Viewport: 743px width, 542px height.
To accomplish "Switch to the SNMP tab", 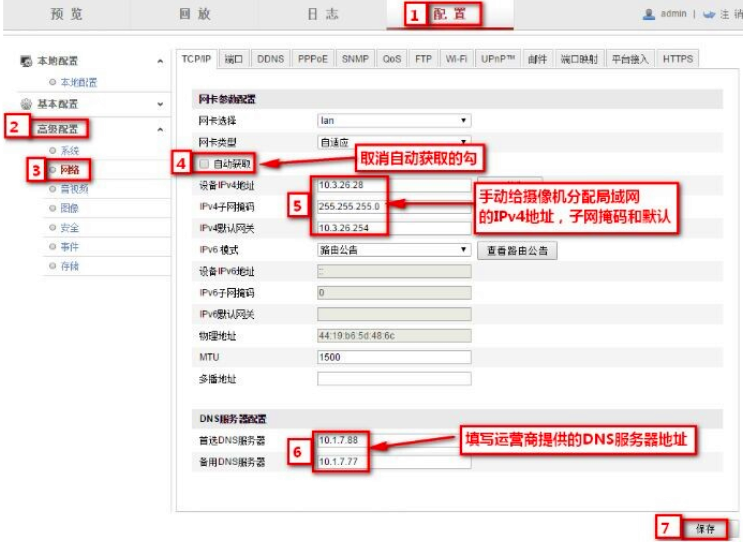I will click(x=355, y=59).
